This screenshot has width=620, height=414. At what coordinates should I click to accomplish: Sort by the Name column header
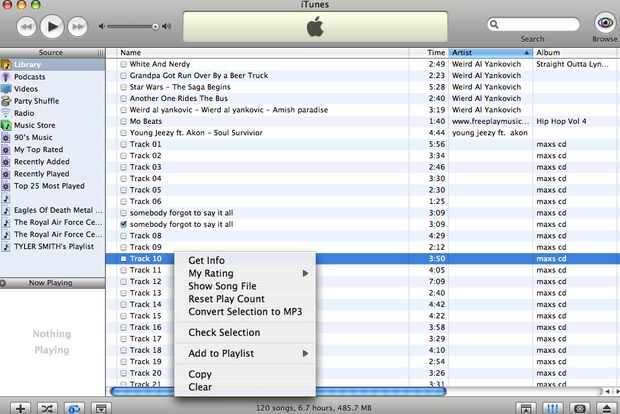click(263, 53)
